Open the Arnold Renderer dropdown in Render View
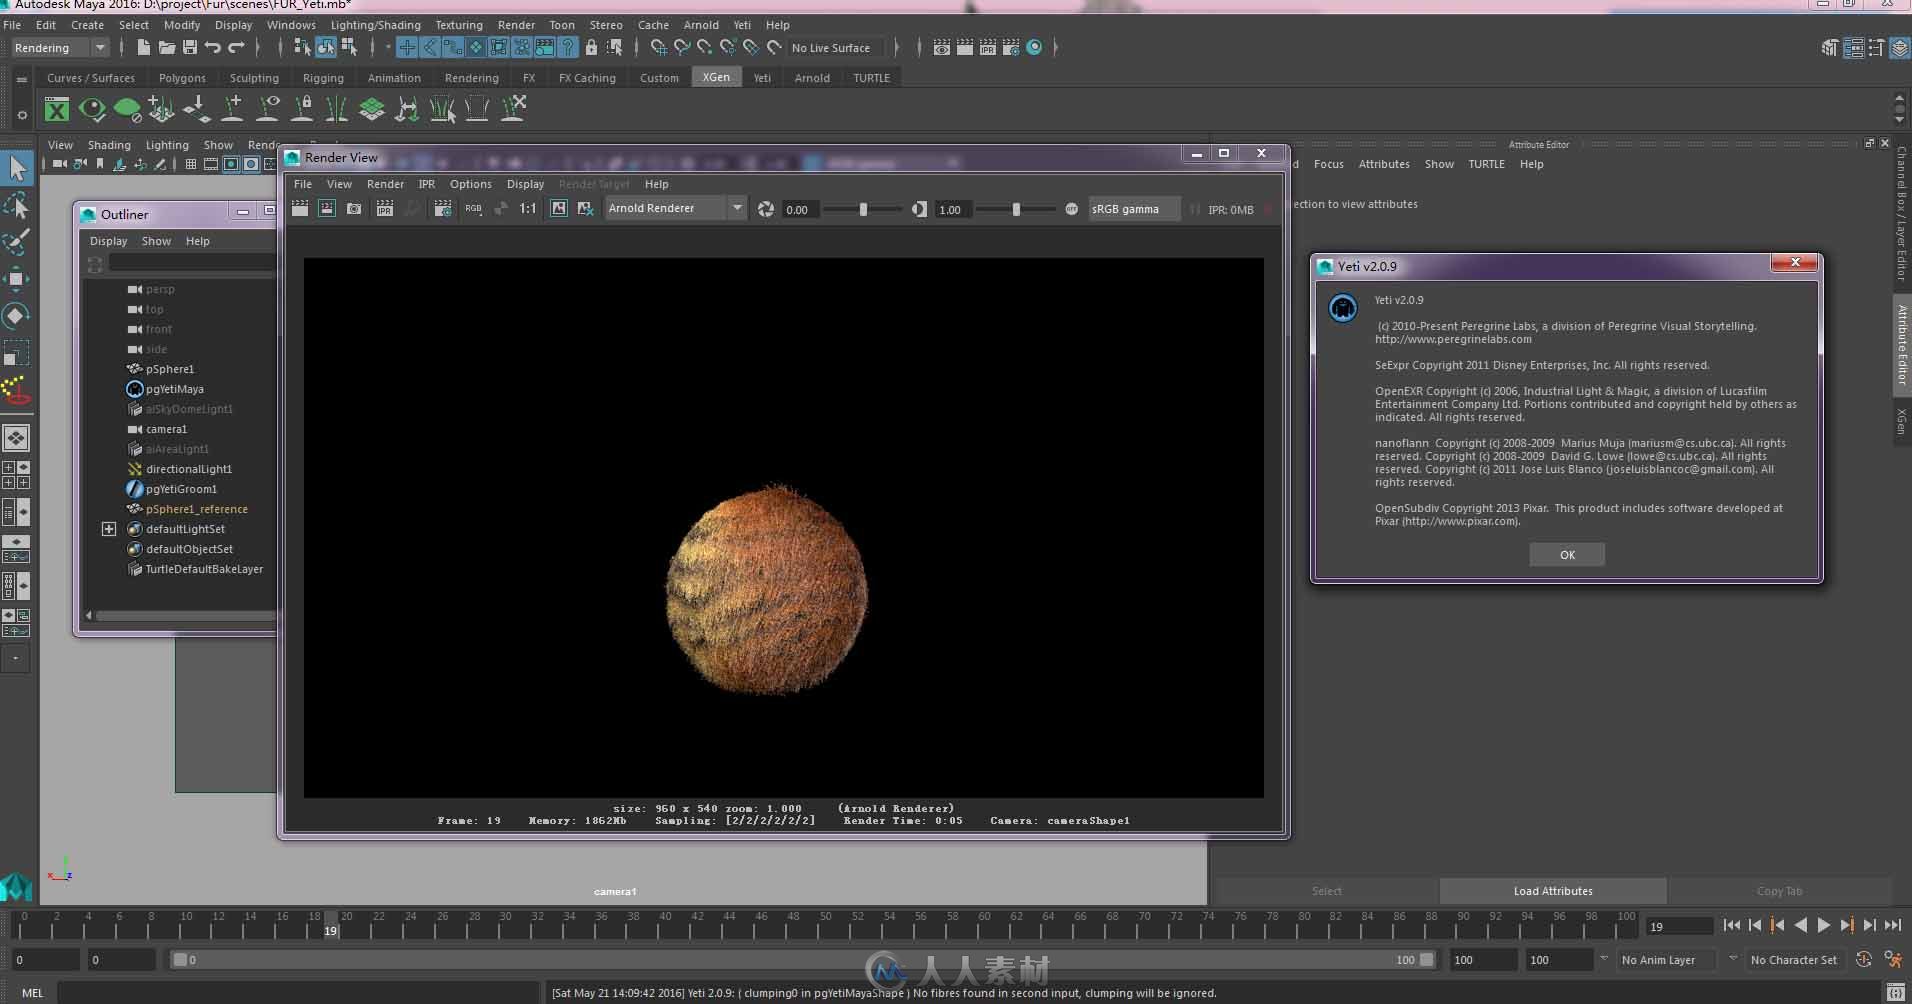1912x1004 pixels. [675, 208]
